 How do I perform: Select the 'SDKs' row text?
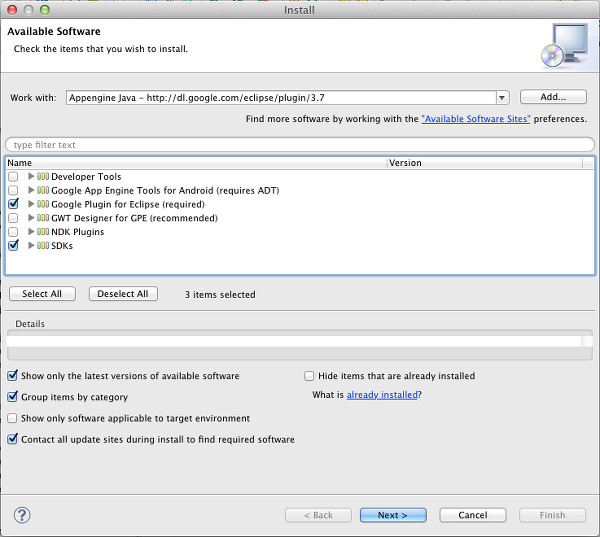click(62, 245)
